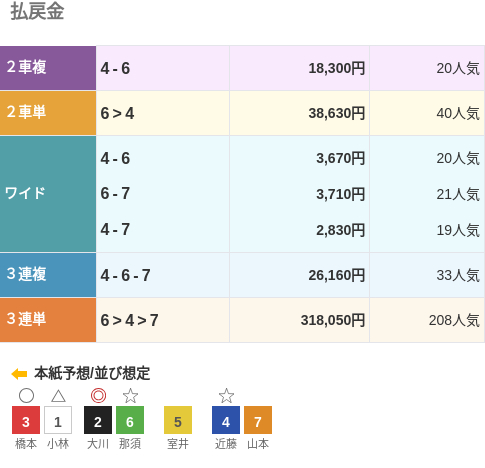Click the circle mark above 橋本

(26, 396)
